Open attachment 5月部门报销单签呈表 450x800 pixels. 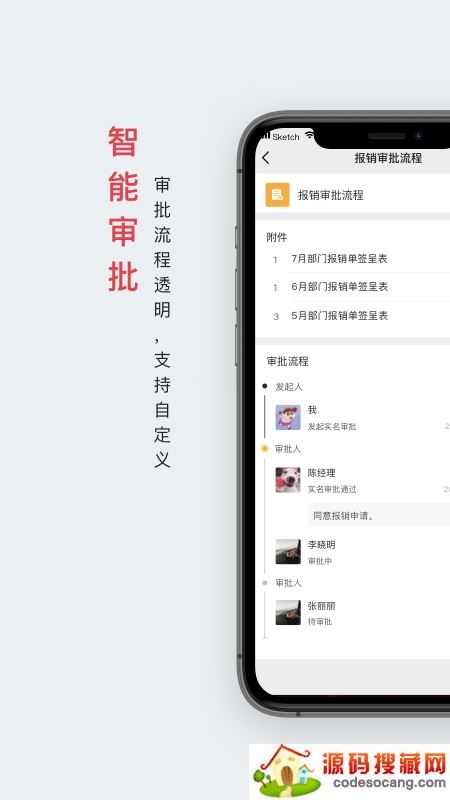point(339,316)
